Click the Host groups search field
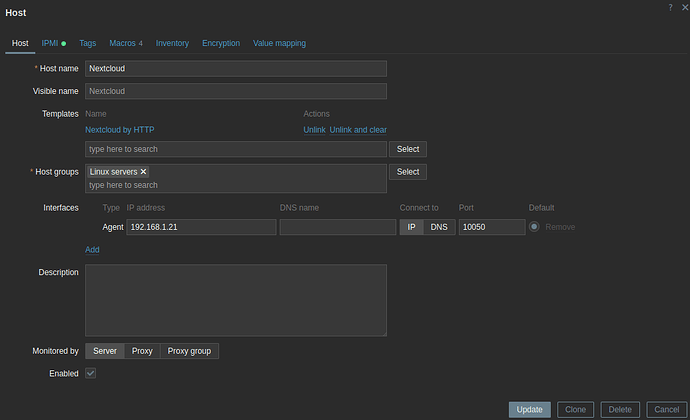 pyautogui.click(x=236, y=185)
